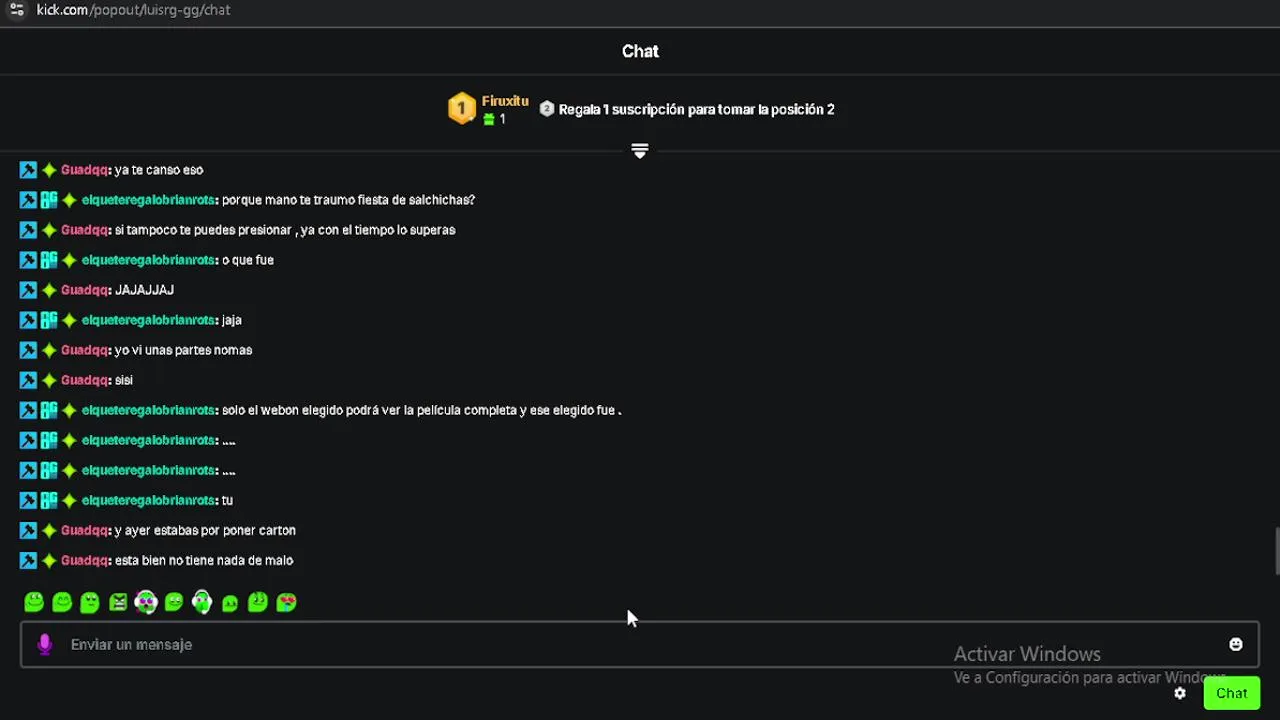Click the green Chat send button

pos(1232,693)
